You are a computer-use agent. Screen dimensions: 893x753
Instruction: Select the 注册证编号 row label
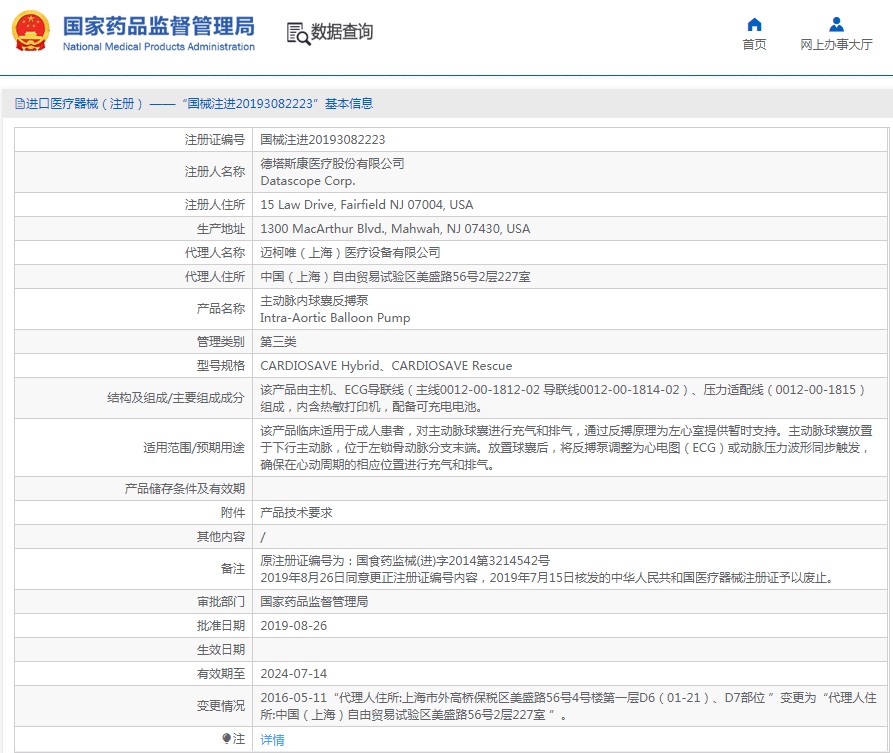coord(215,140)
